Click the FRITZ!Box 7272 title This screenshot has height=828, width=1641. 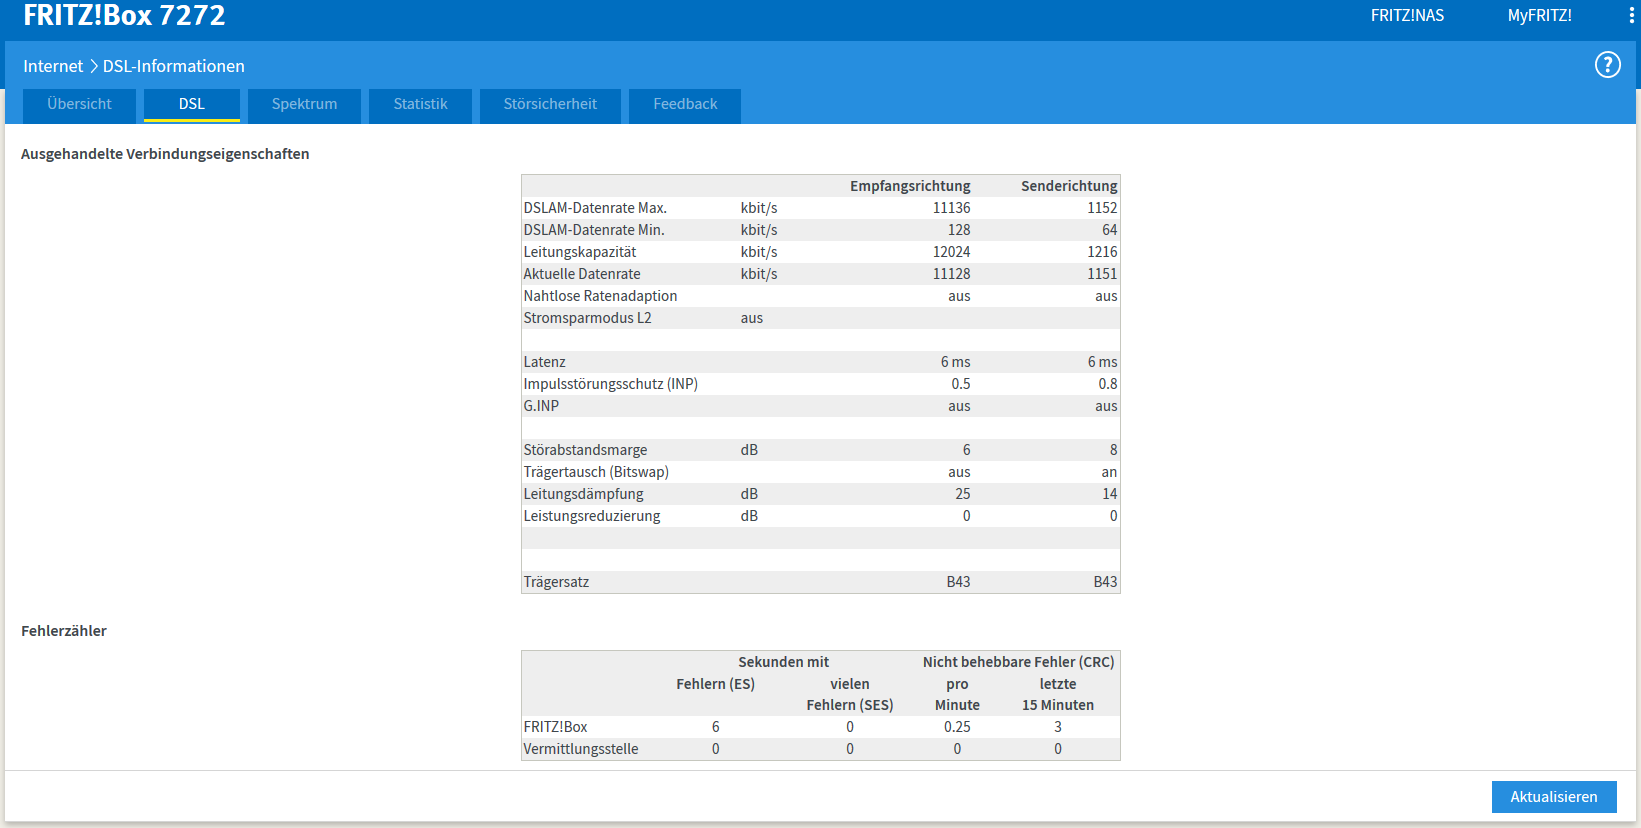124,15
